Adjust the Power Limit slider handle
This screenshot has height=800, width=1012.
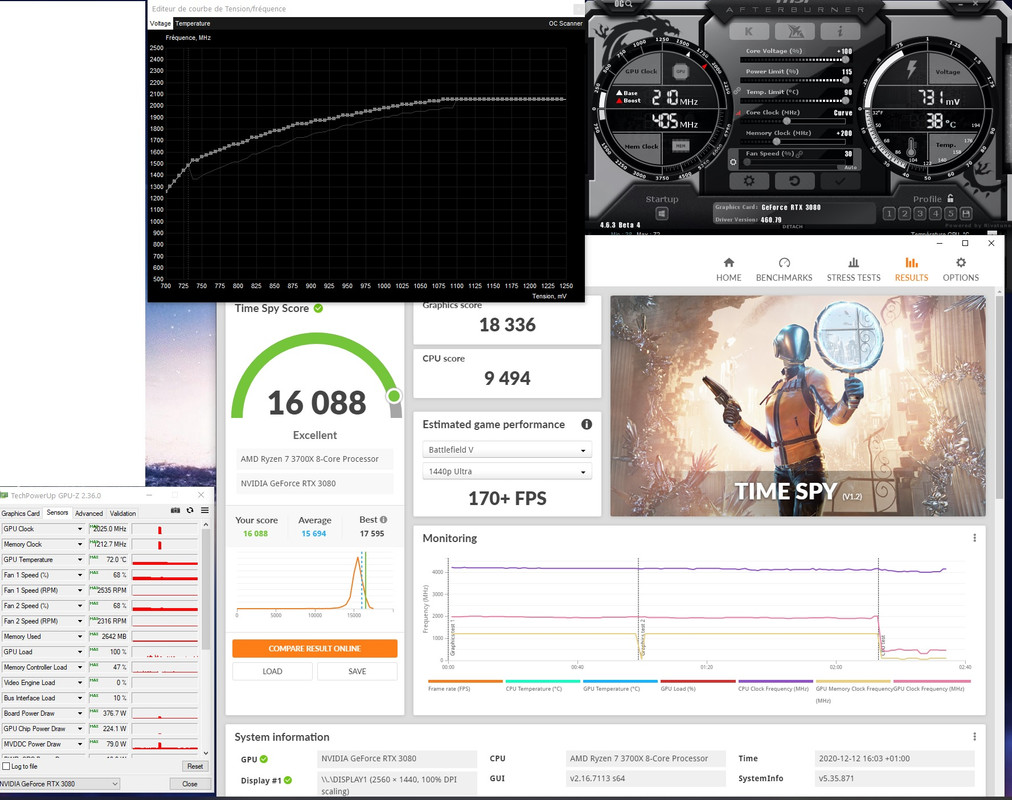tap(845, 80)
